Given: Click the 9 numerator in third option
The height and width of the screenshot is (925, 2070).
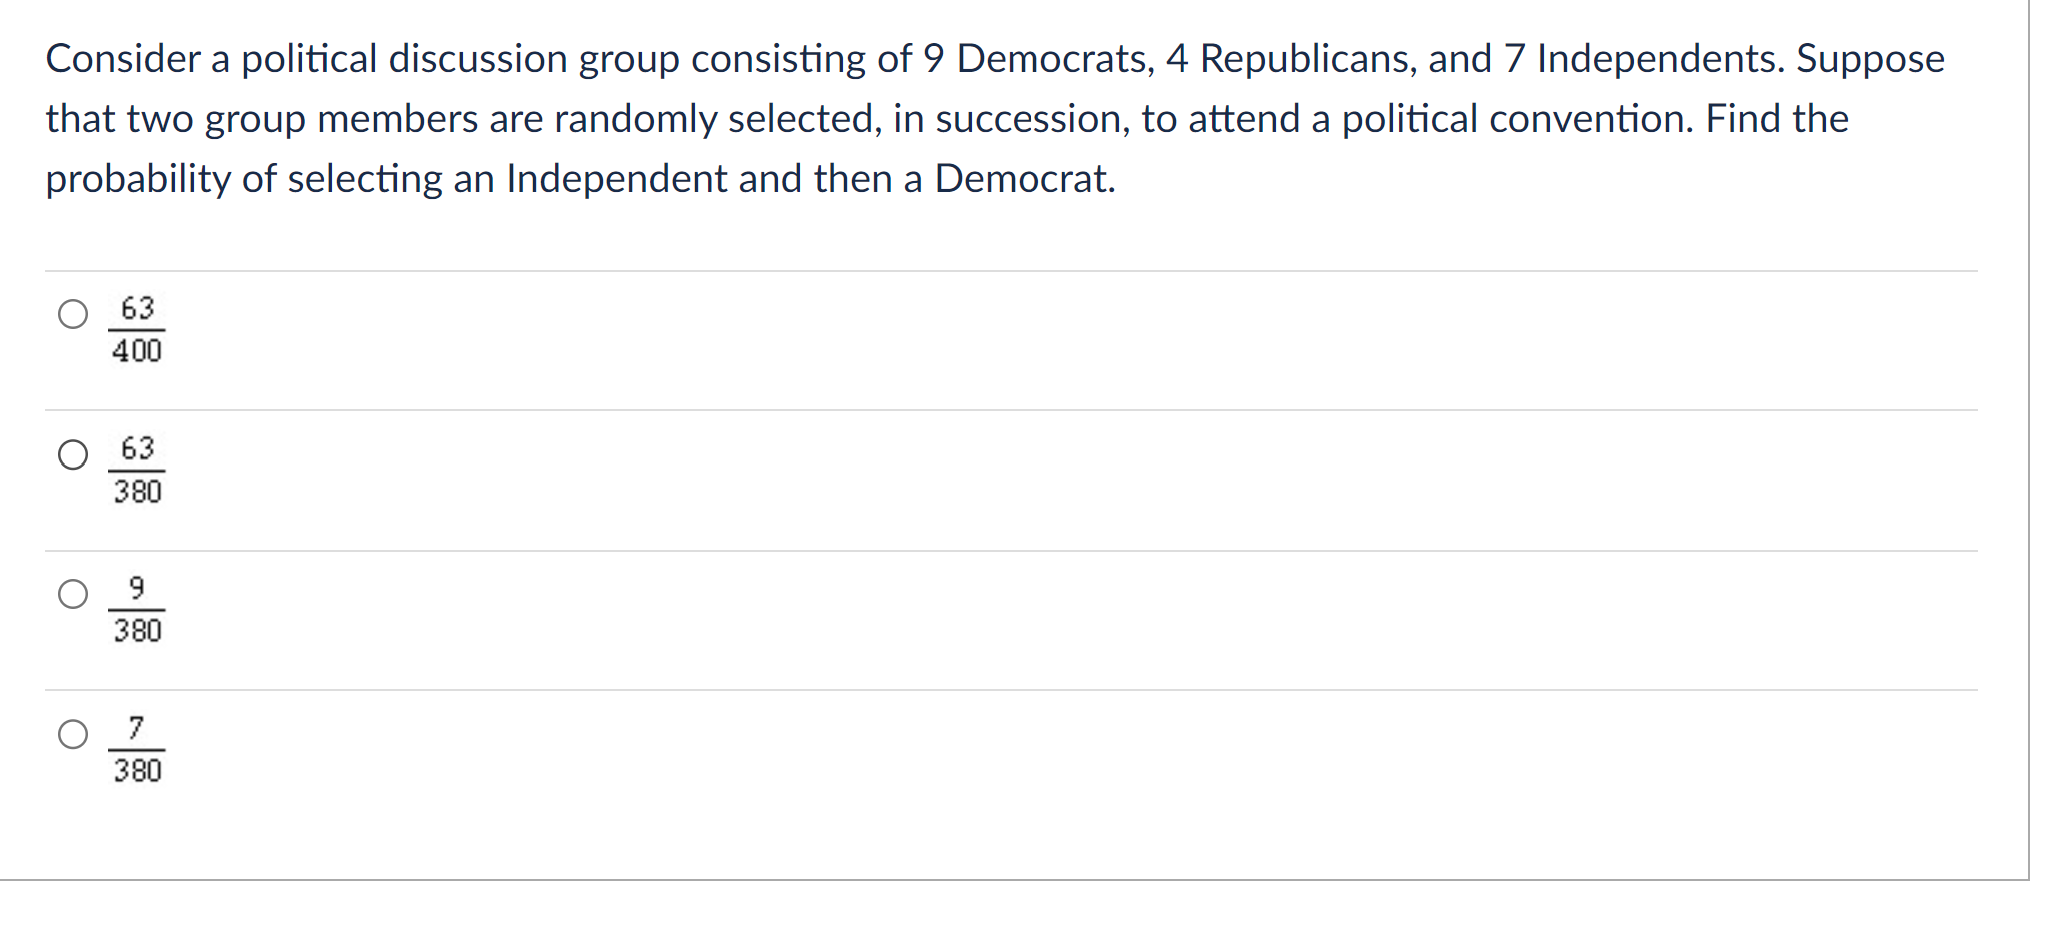Looking at the screenshot, I should [135, 588].
